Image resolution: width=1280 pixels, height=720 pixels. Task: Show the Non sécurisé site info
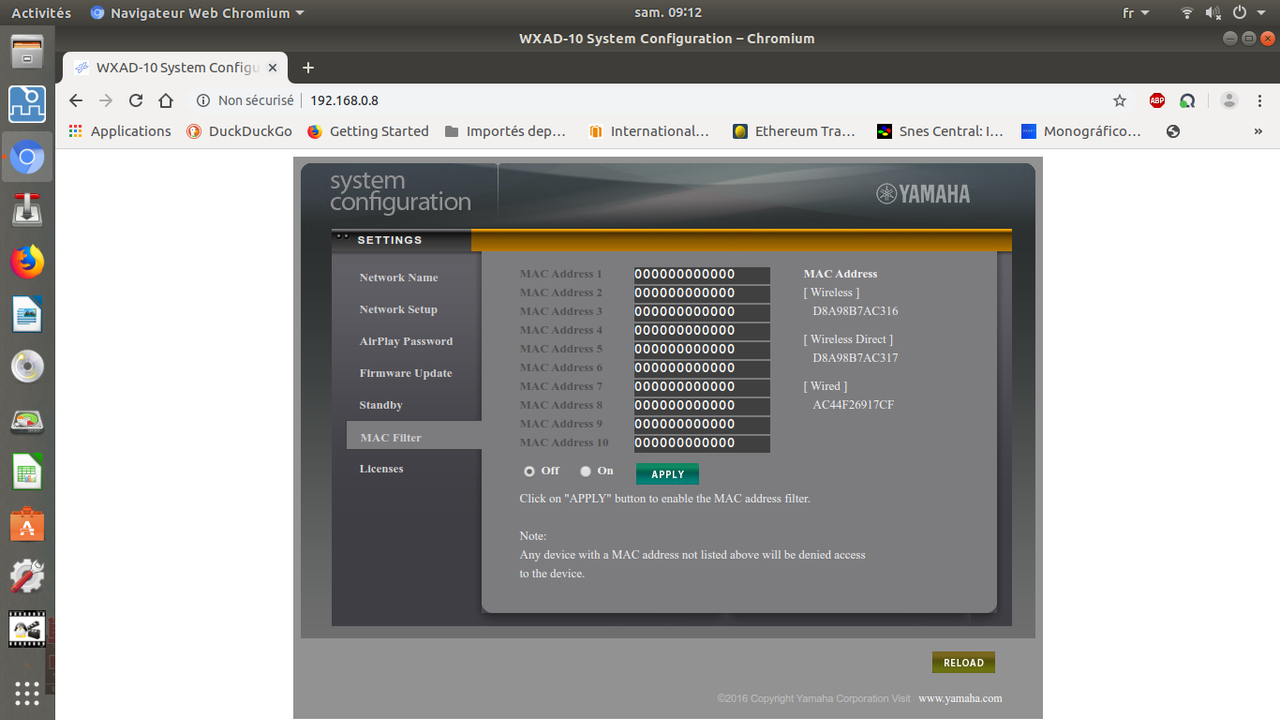pyautogui.click(x=246, y=100)
